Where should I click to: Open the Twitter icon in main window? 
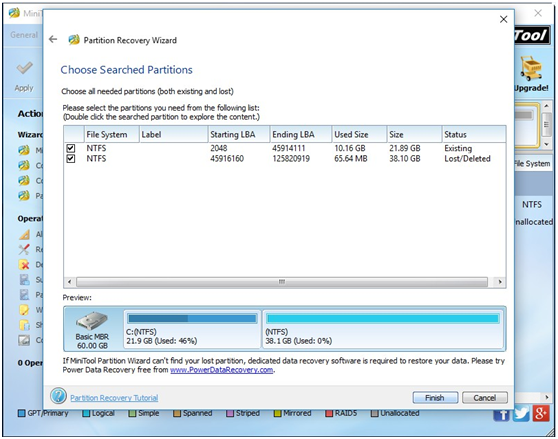pos(521,413)
